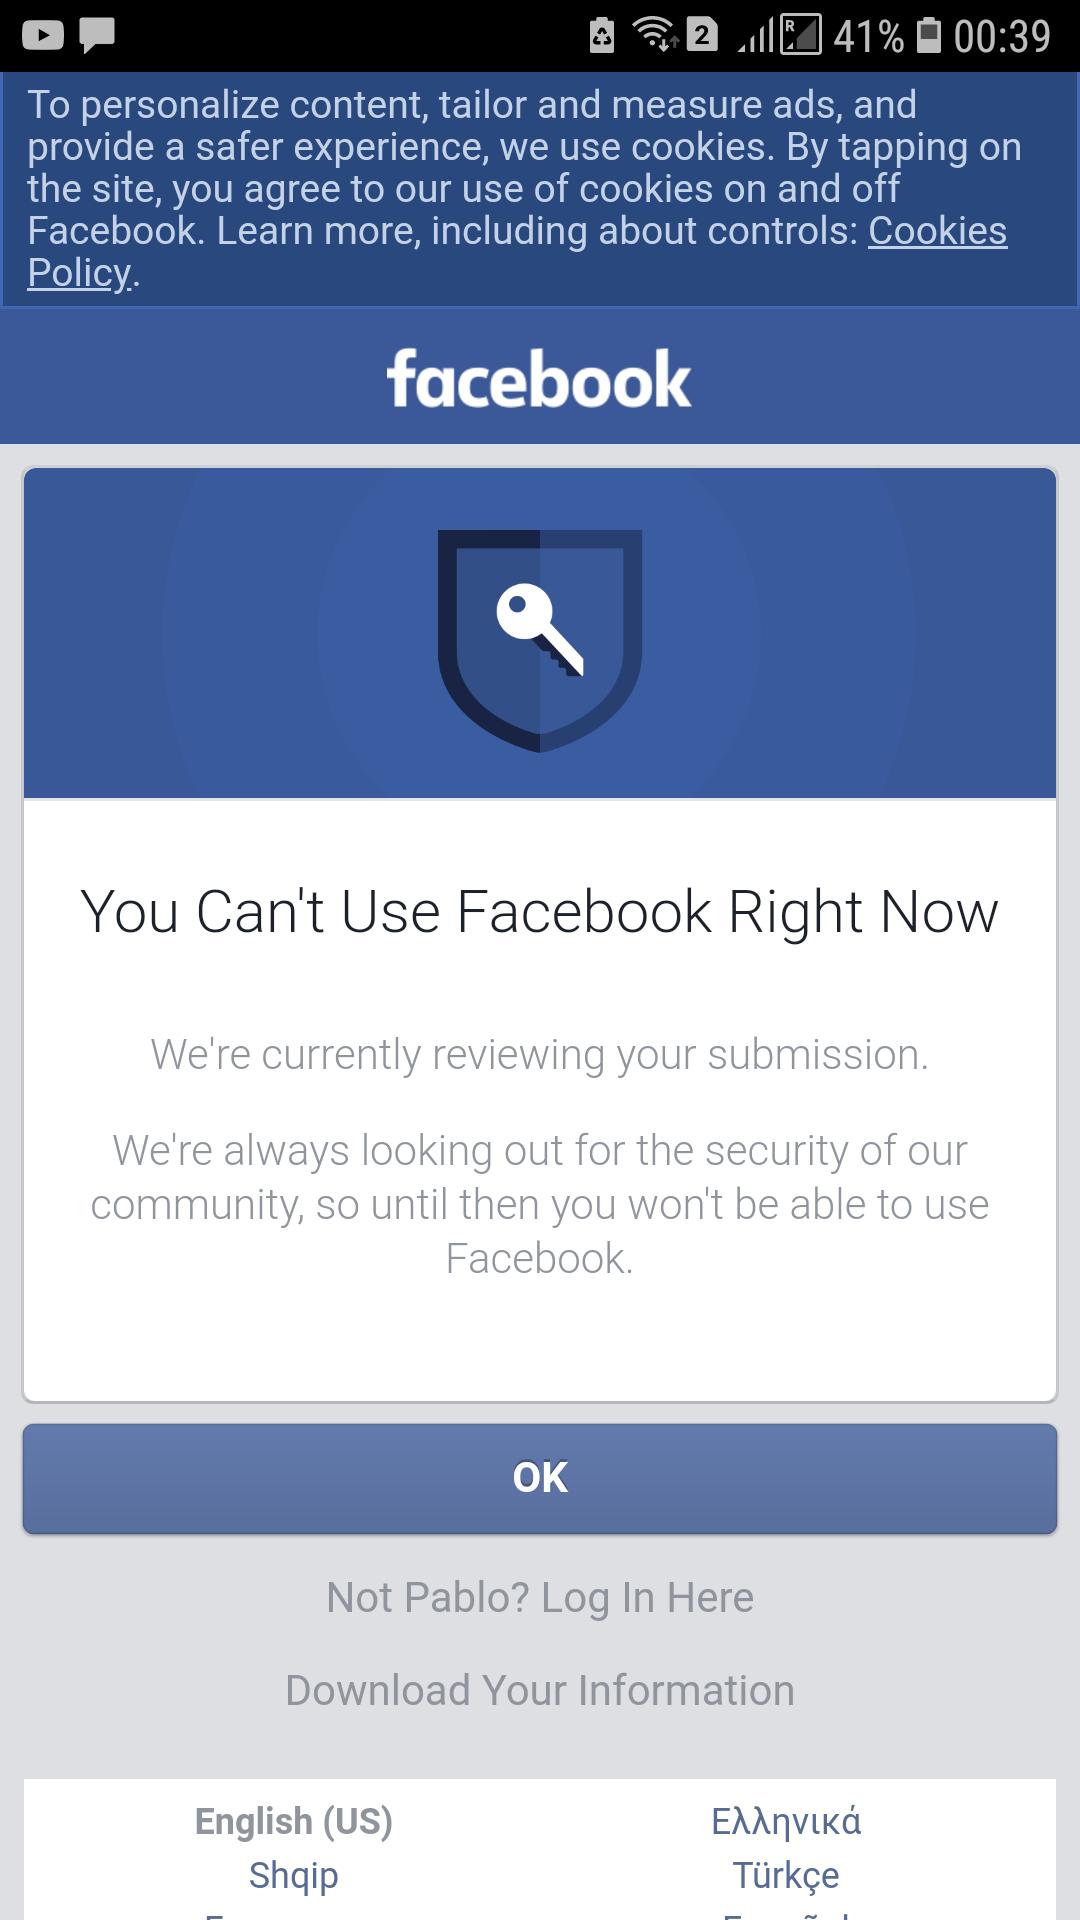Open the Cookies Policy link
This screenshot has height=1920, width=1080.
coord(936,231)
